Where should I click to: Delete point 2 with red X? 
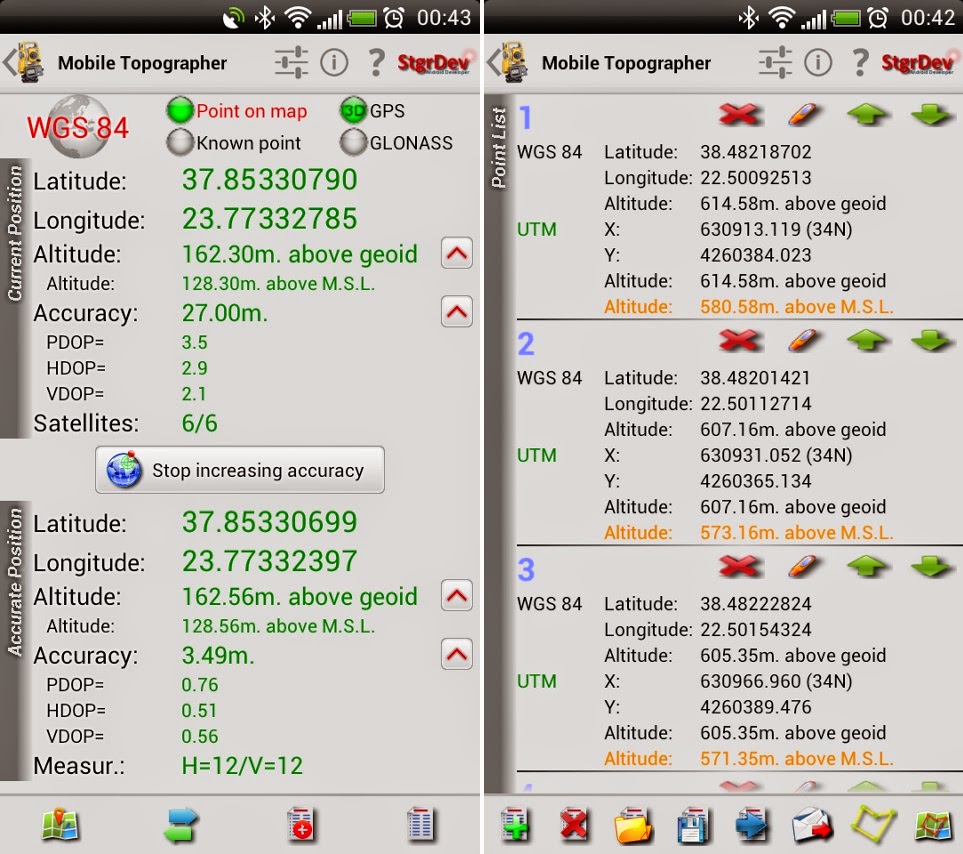741,340
